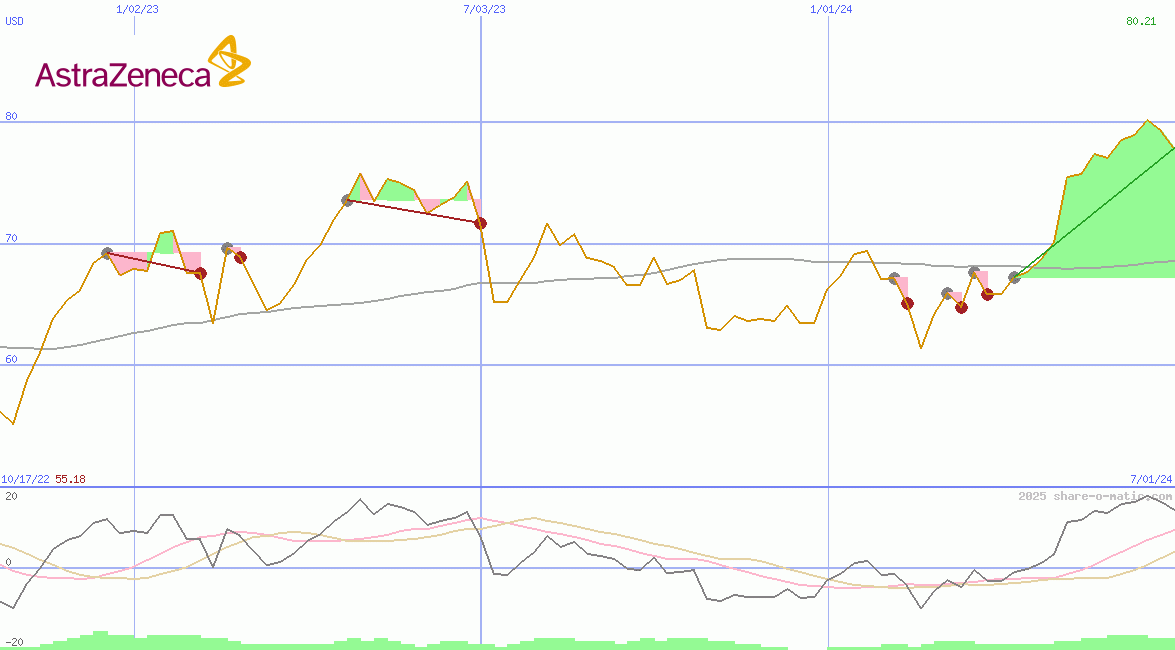Viewport: 1175px width, 650px height.
Task: Click the 55.18 starting price value
Action: (x=70, y=479)
